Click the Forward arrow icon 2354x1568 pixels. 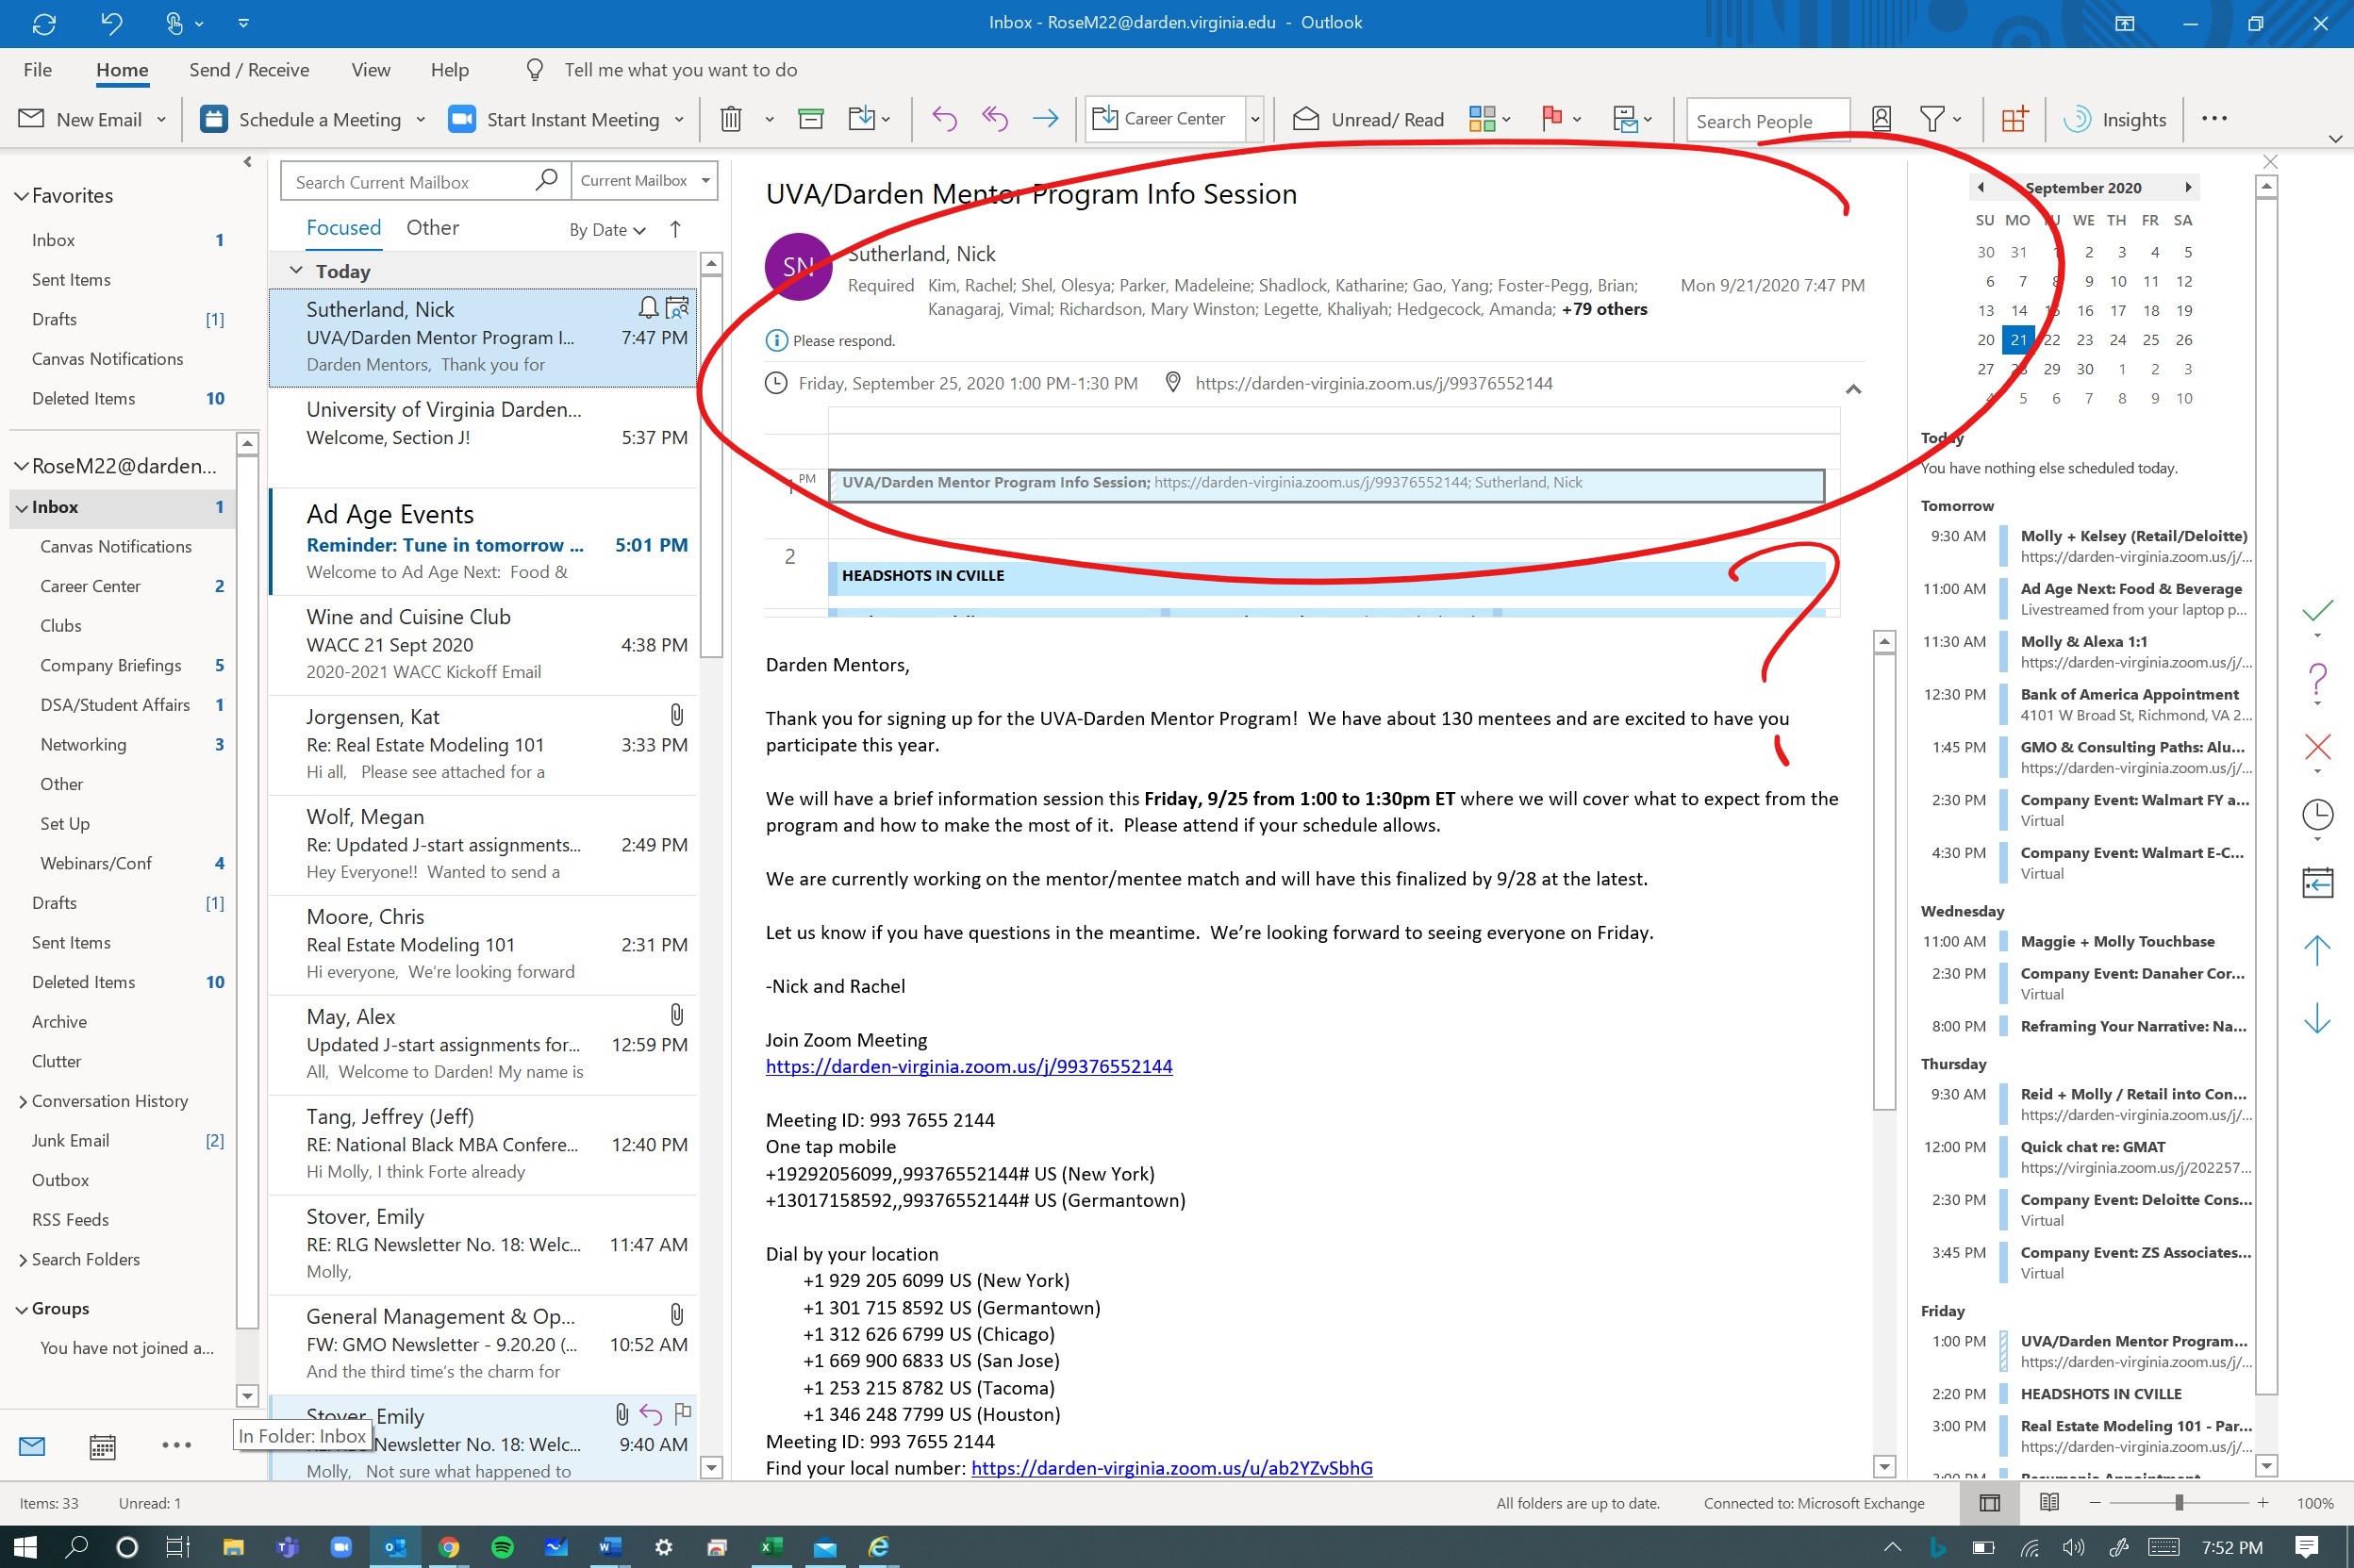(x=1045, y=120)
